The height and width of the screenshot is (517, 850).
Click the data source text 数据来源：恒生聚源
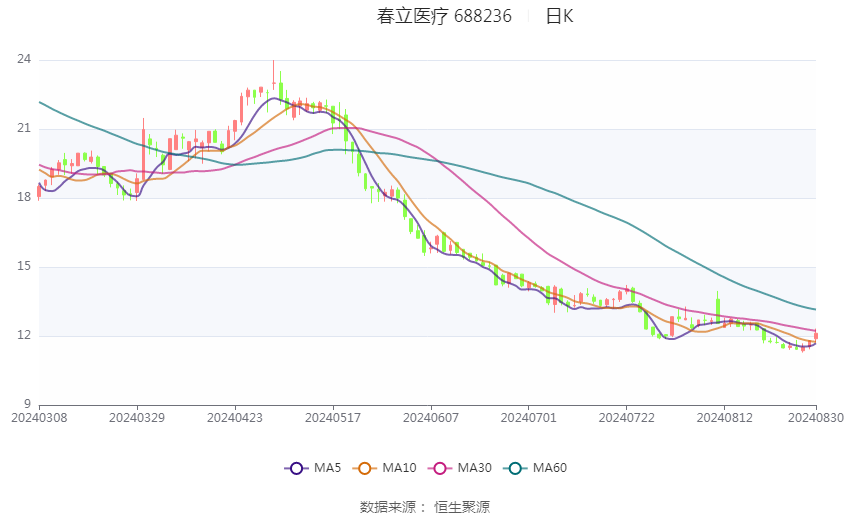coord(425,507)
